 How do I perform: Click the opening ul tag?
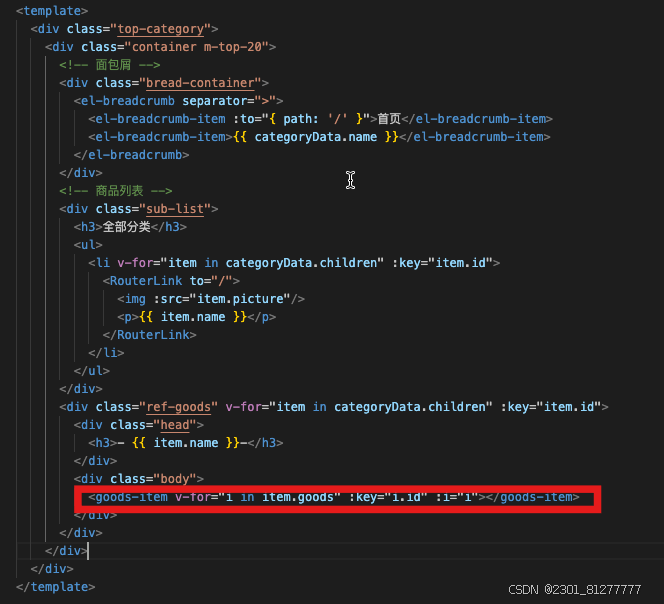[x=88, y=245]
